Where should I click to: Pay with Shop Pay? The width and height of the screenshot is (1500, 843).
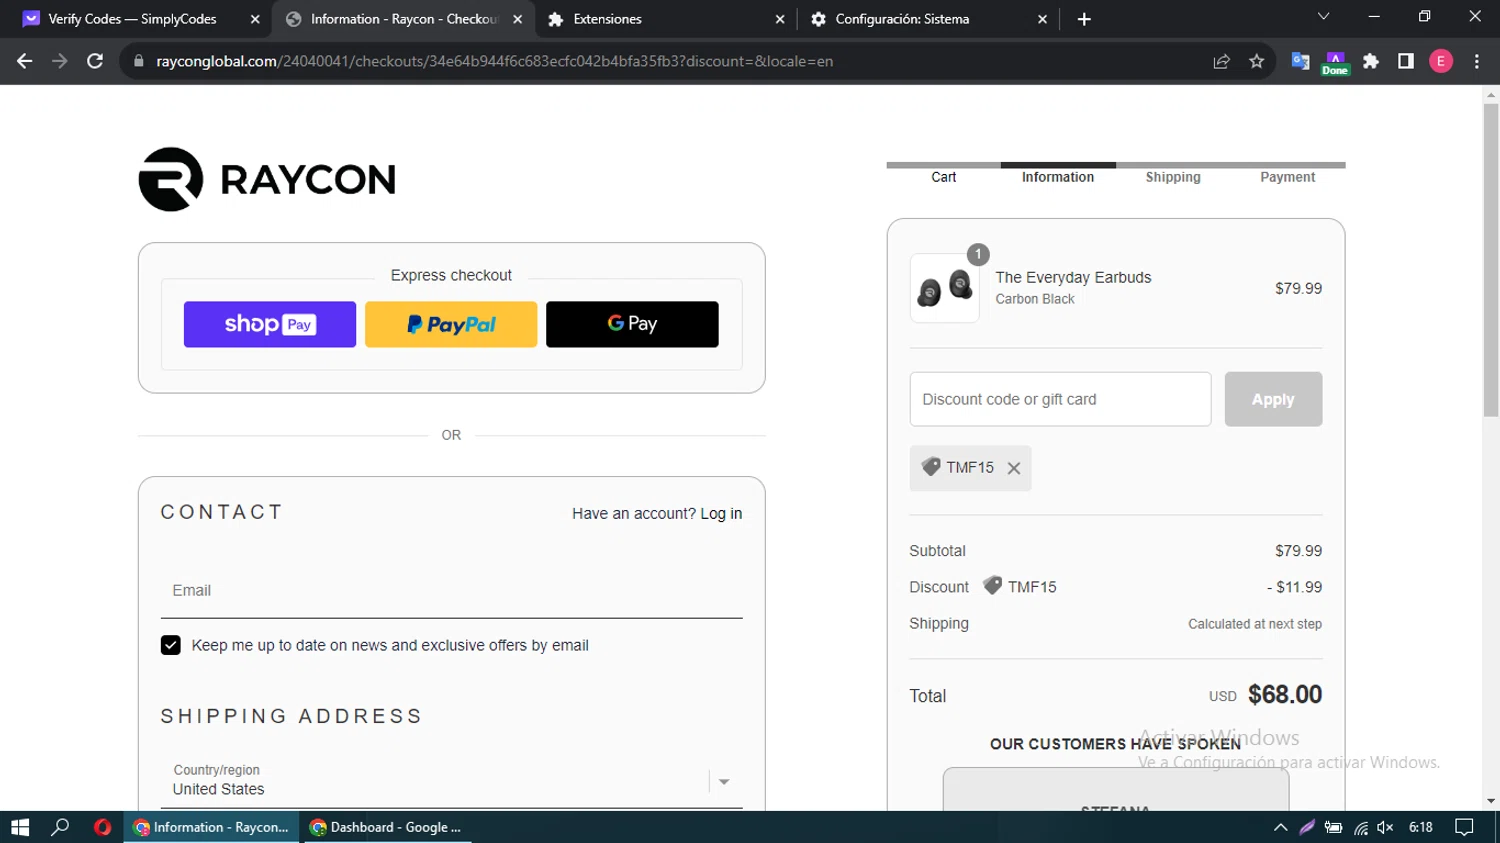click(x=270, y=324)
